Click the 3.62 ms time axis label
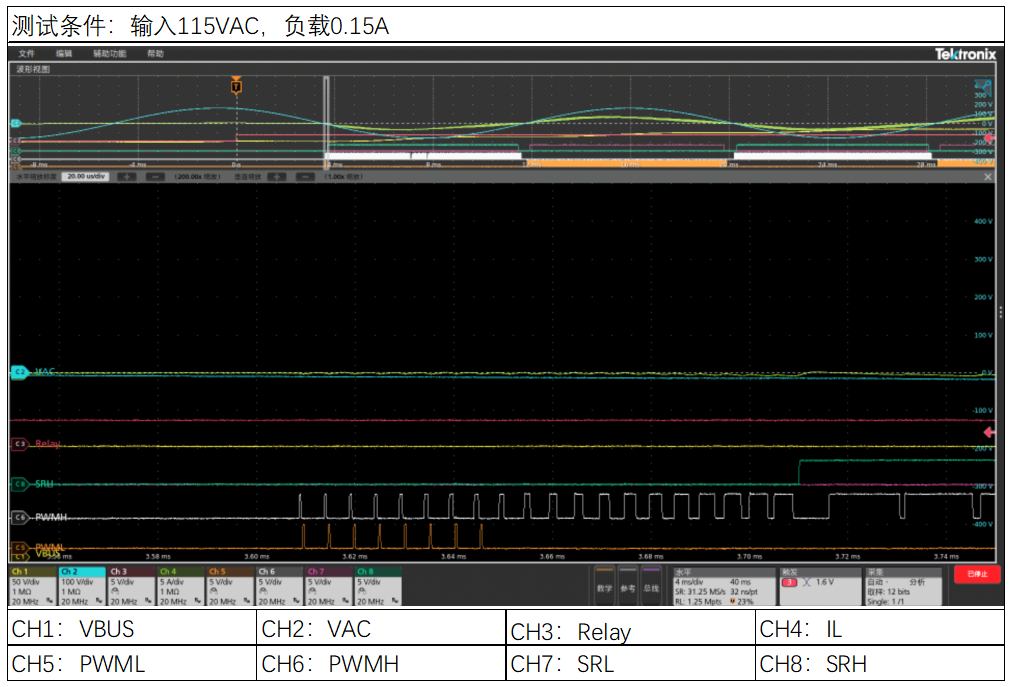Viewport: 1012px width, 687px height. [354, 557]
